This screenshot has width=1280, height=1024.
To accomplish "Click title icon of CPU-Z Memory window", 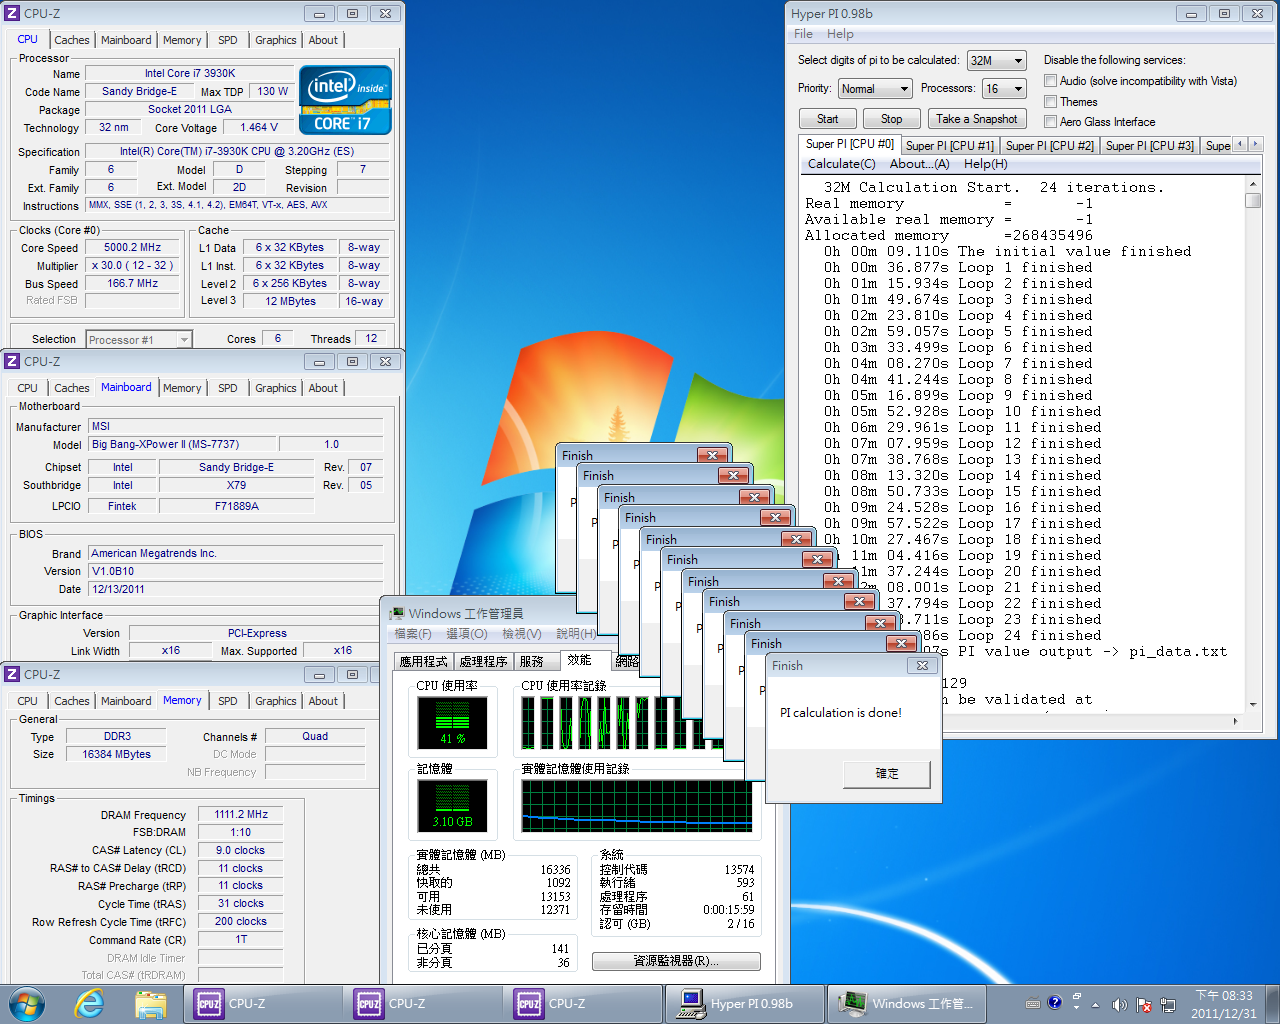I will tap(12, 674).
